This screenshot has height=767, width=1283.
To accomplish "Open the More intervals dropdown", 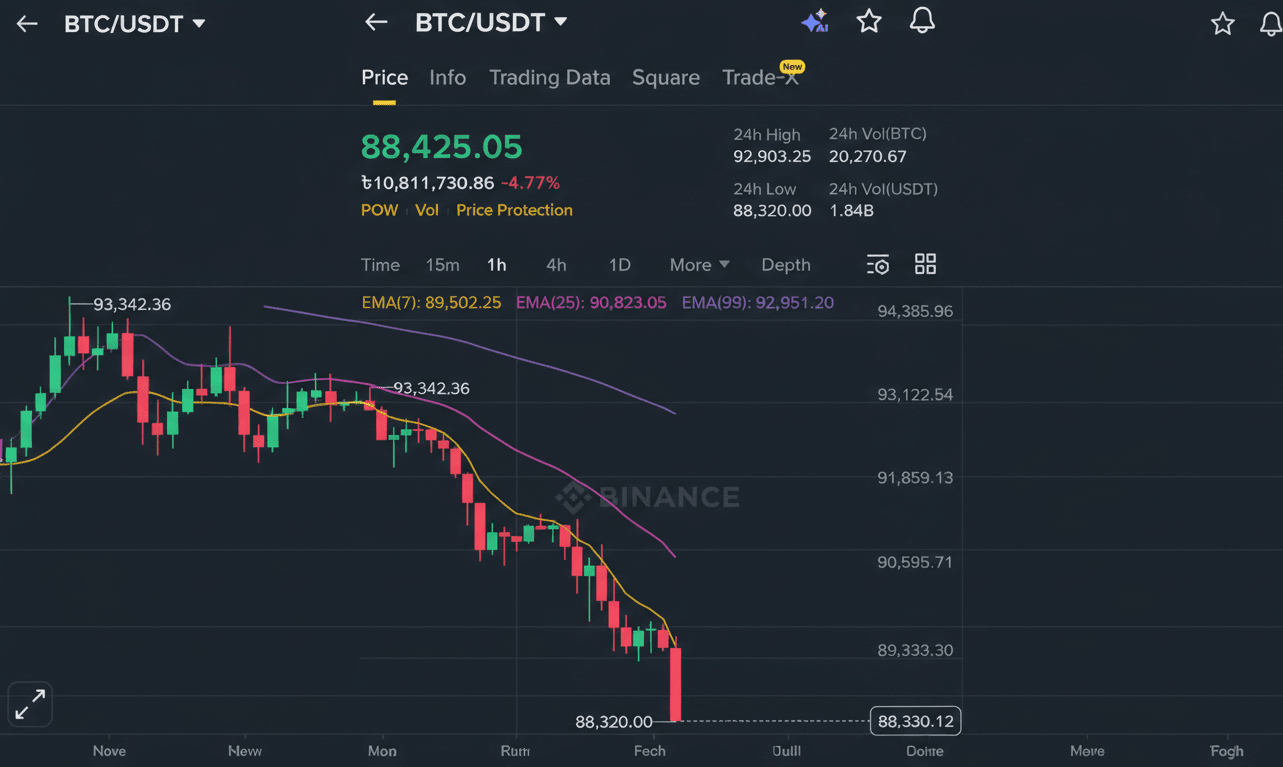I will tap(700, 265).
